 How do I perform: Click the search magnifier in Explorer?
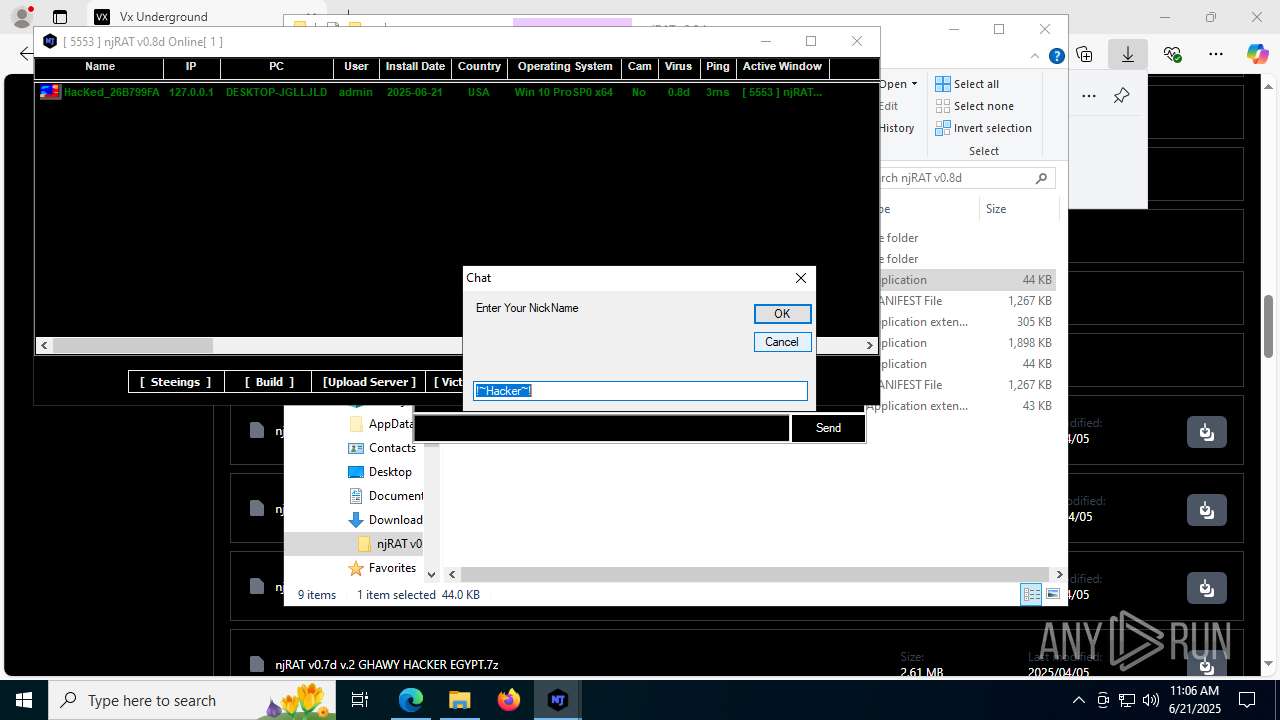click(x=1041, y=178)
